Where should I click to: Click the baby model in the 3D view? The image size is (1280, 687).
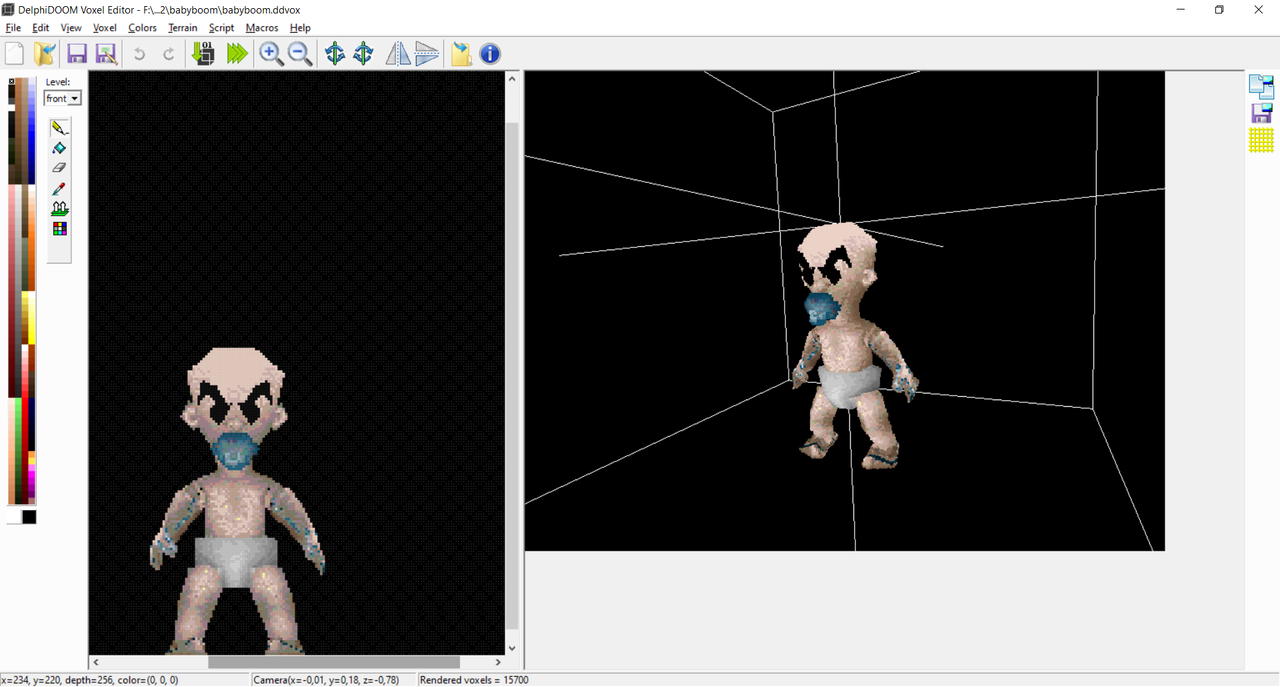[x=851, y=345]
